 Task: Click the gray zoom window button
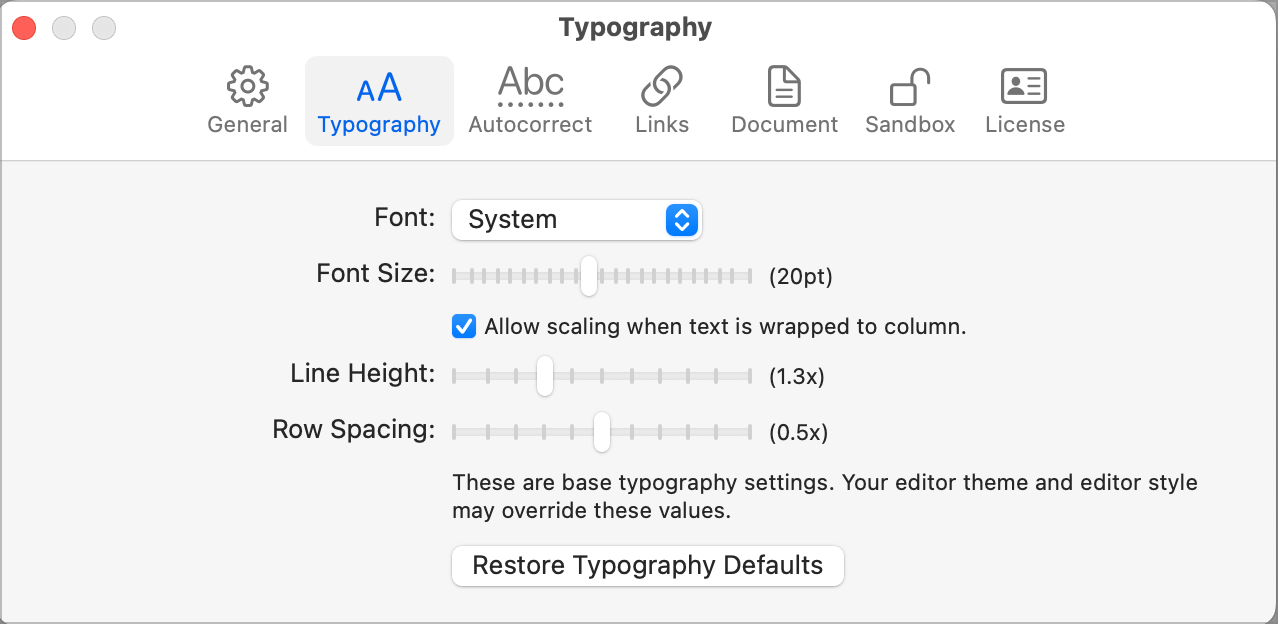(104, 29)
